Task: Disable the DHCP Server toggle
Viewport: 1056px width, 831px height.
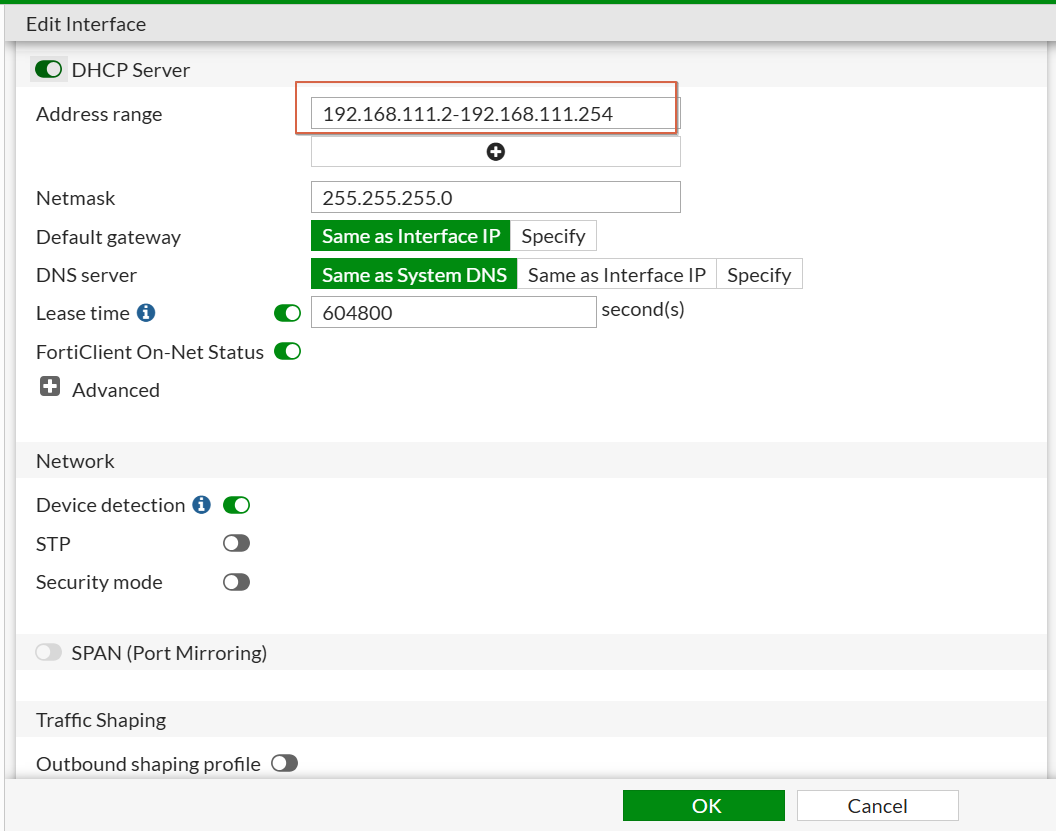Action: [x=48, y=69]
